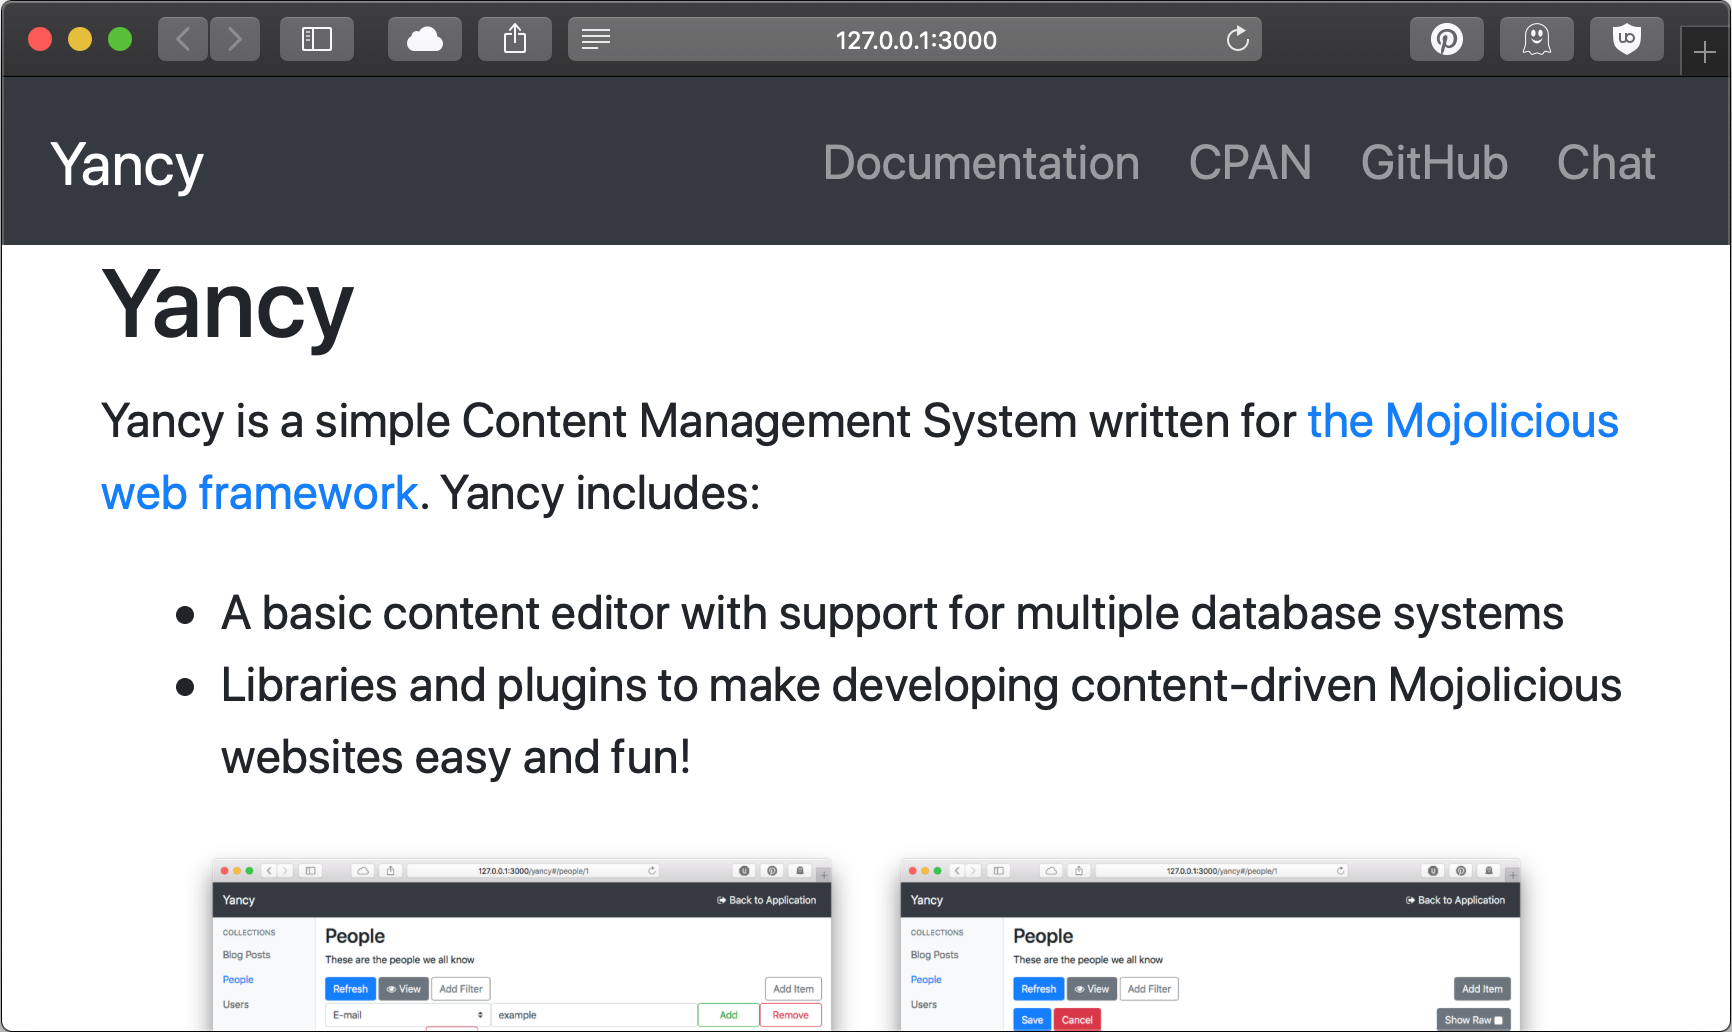Image resolution: width=1732 pixels, height=1032 pixels.
Task: Focus the 127.0.0.1:3000 address field
Action: click(x=915, y=40)
